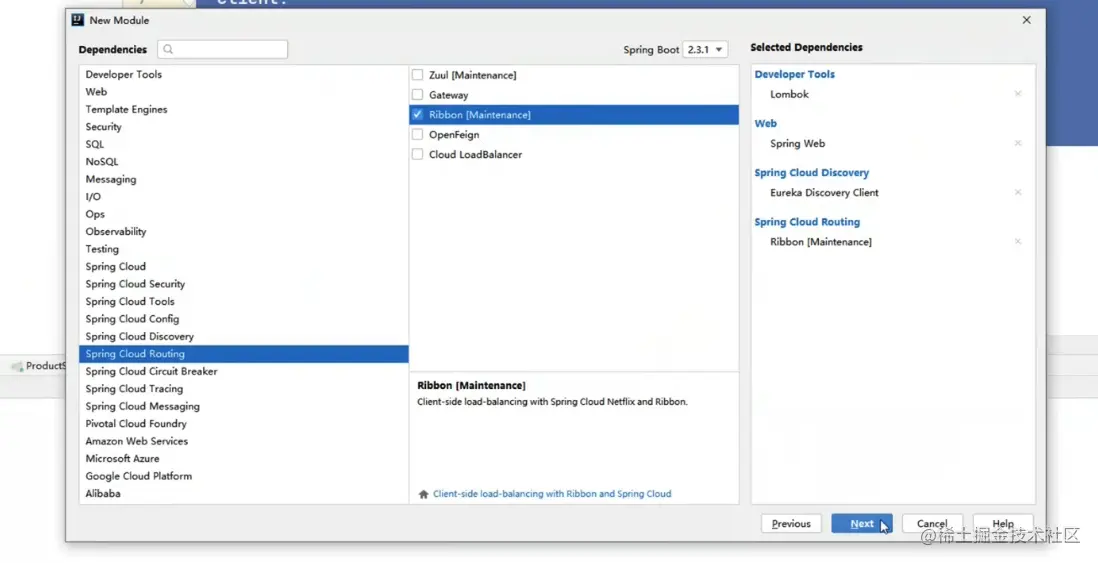Go back with the Previous button
1098x563 pixels.
coord(791,524)
